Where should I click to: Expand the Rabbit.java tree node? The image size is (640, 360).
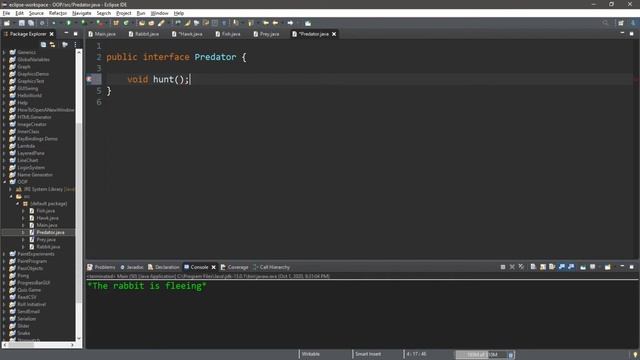pyautogui.click(x=24, y=247)
